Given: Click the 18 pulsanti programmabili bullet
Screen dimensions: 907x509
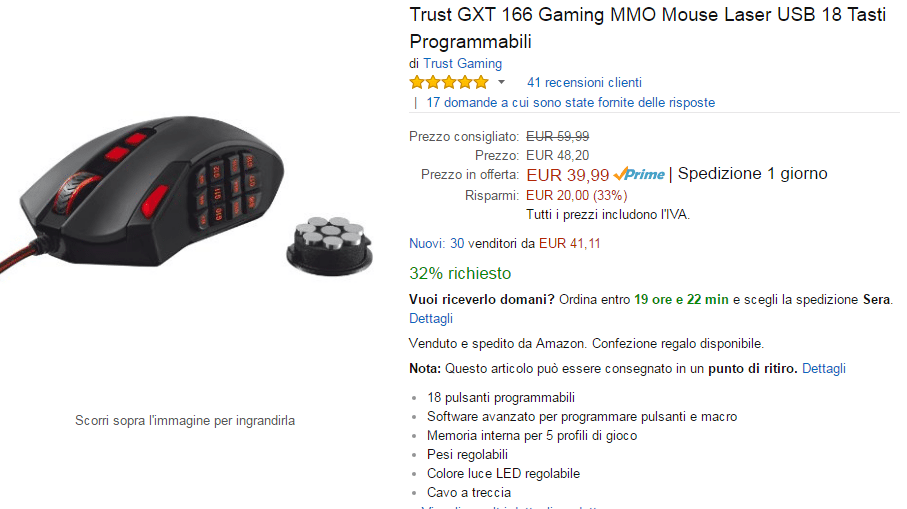Looking at the screenshot, I should [501, 397].
